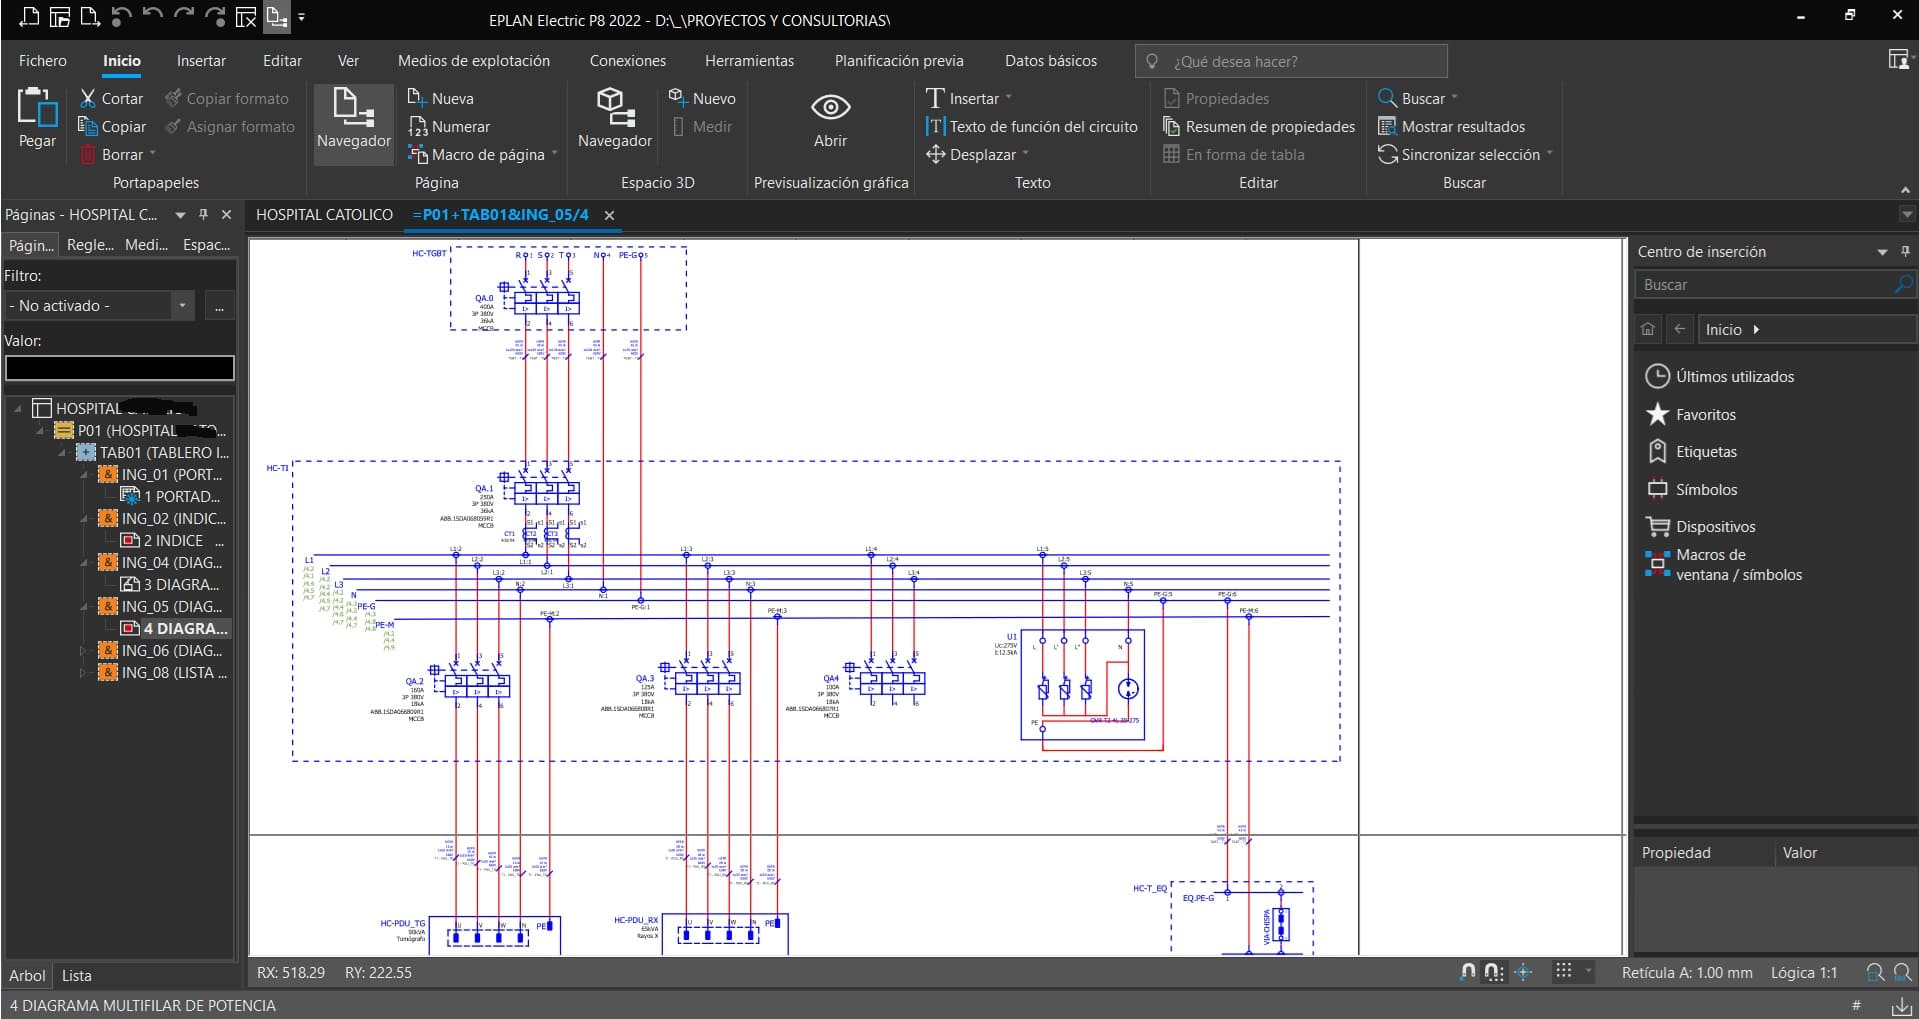Select the 2 INDICE page in tree
1919x1019 pixels.
point(172,541)
